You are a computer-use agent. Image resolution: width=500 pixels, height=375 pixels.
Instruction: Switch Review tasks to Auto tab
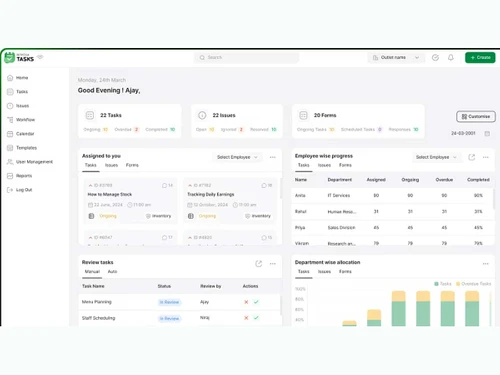[112, 271]
